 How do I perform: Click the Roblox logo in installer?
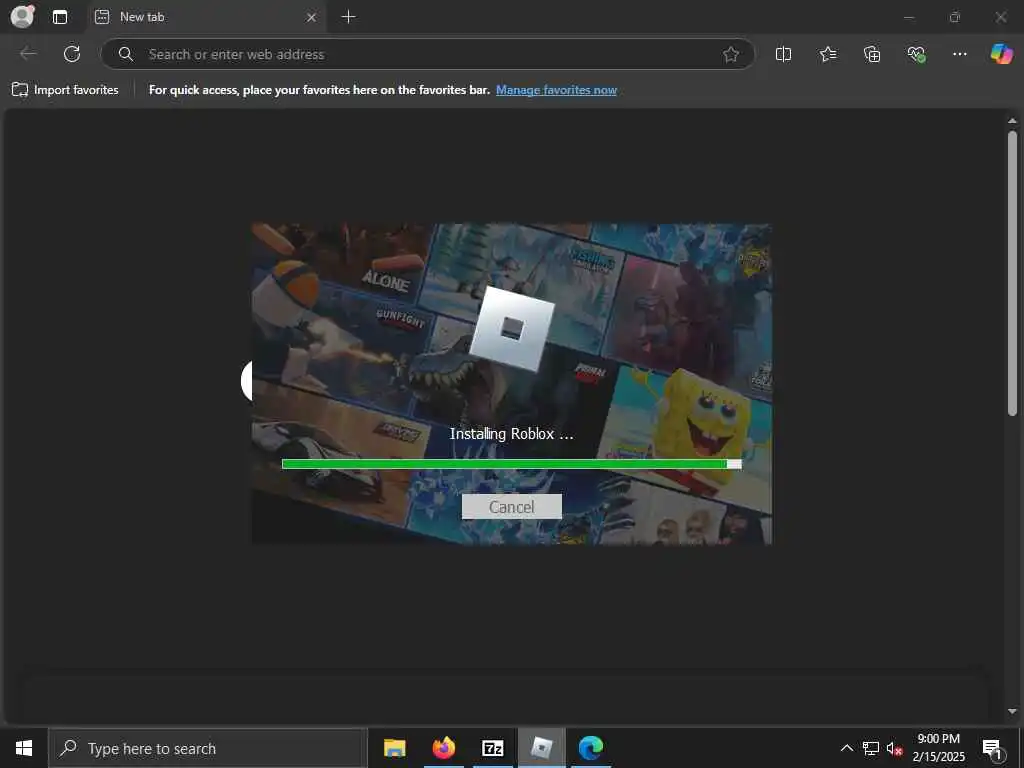coord(512,328)
